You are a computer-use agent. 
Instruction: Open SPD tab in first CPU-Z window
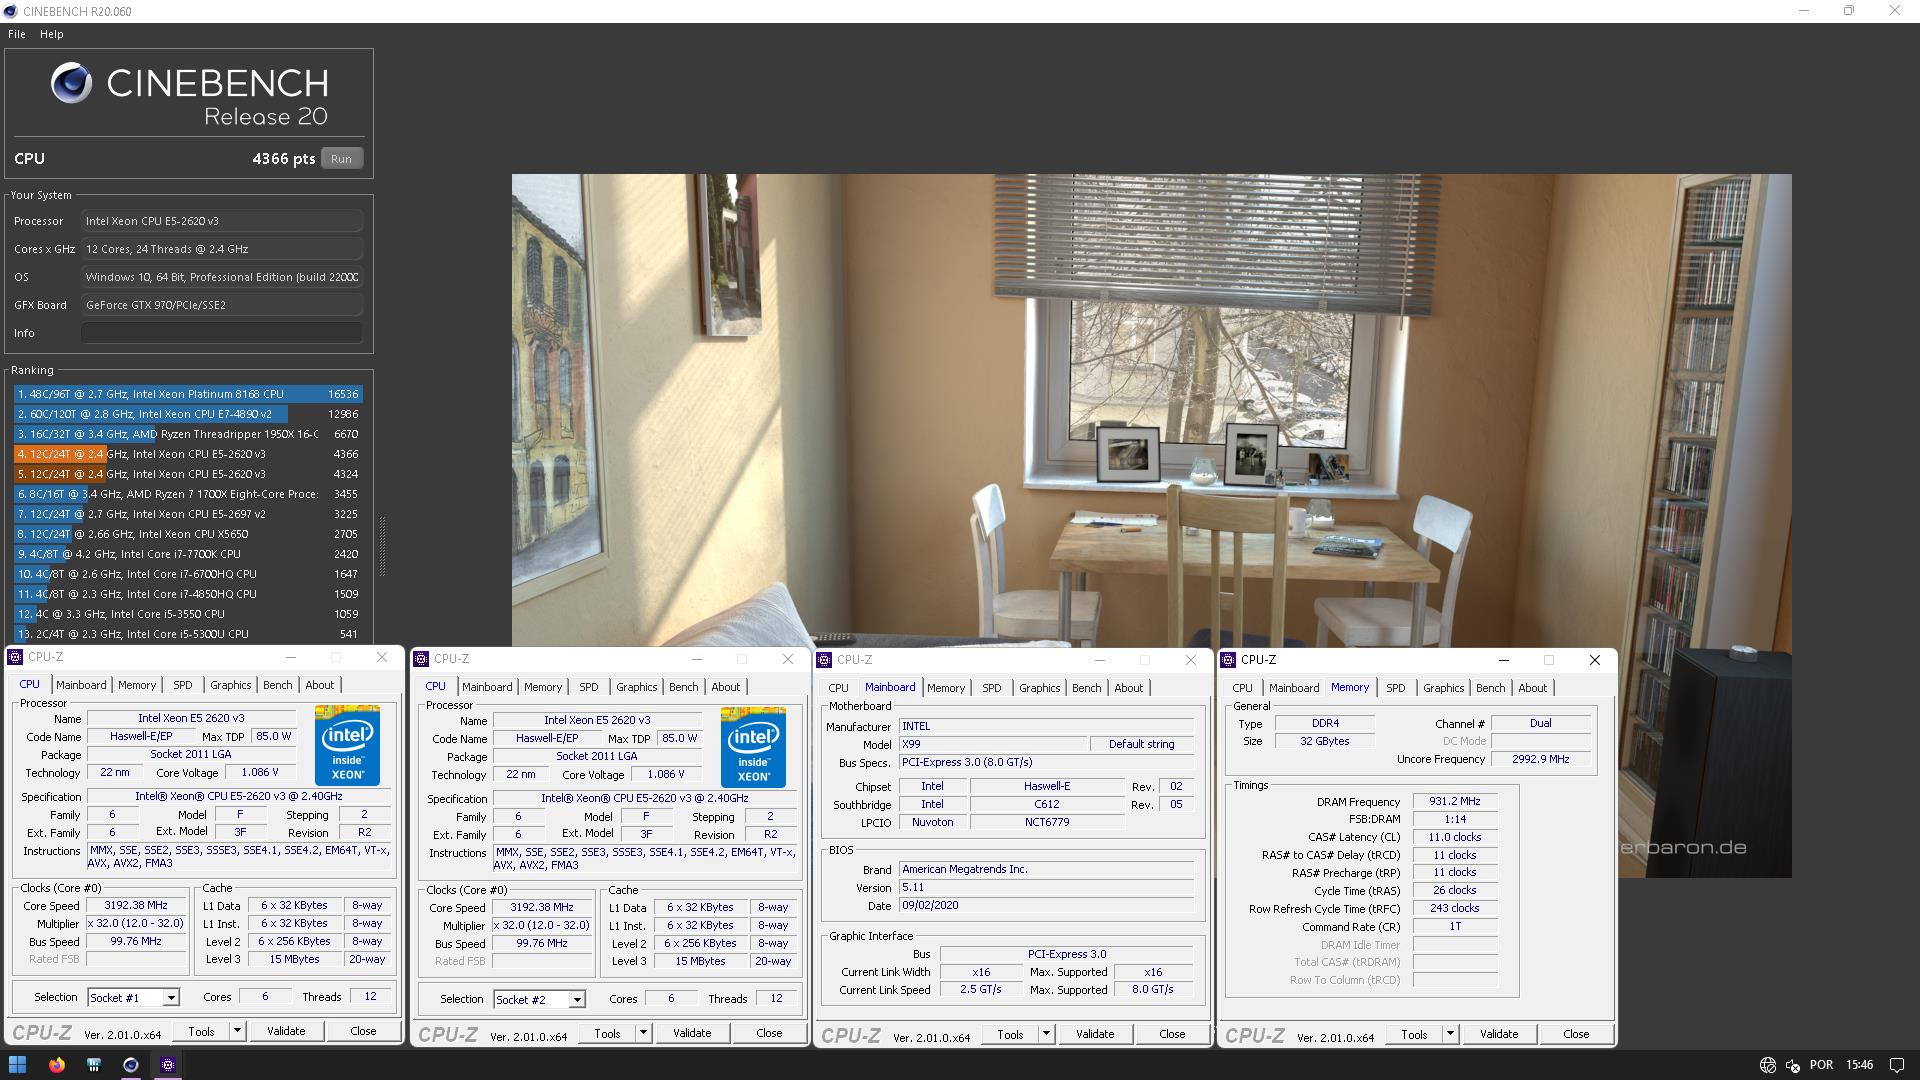tap(182, 685)
